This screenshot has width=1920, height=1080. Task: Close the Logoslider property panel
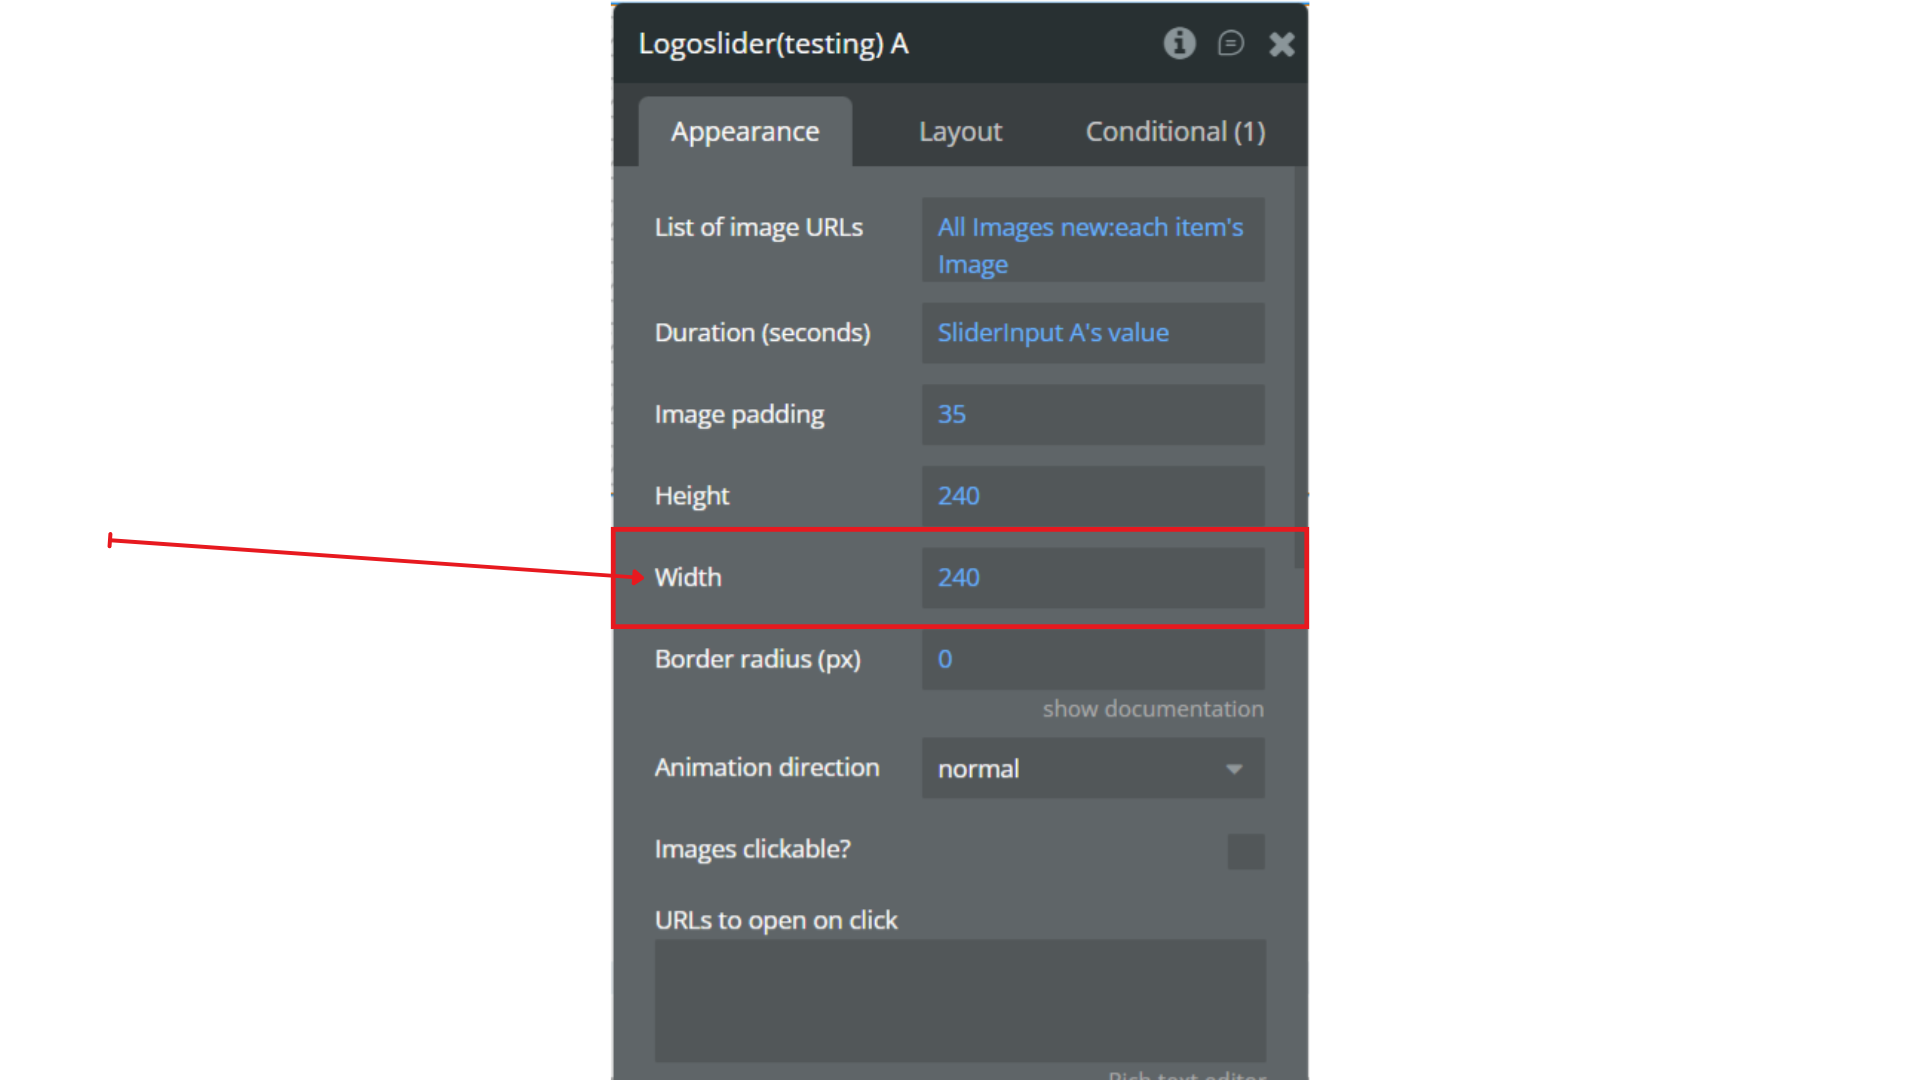click(x=1281, y=44)
